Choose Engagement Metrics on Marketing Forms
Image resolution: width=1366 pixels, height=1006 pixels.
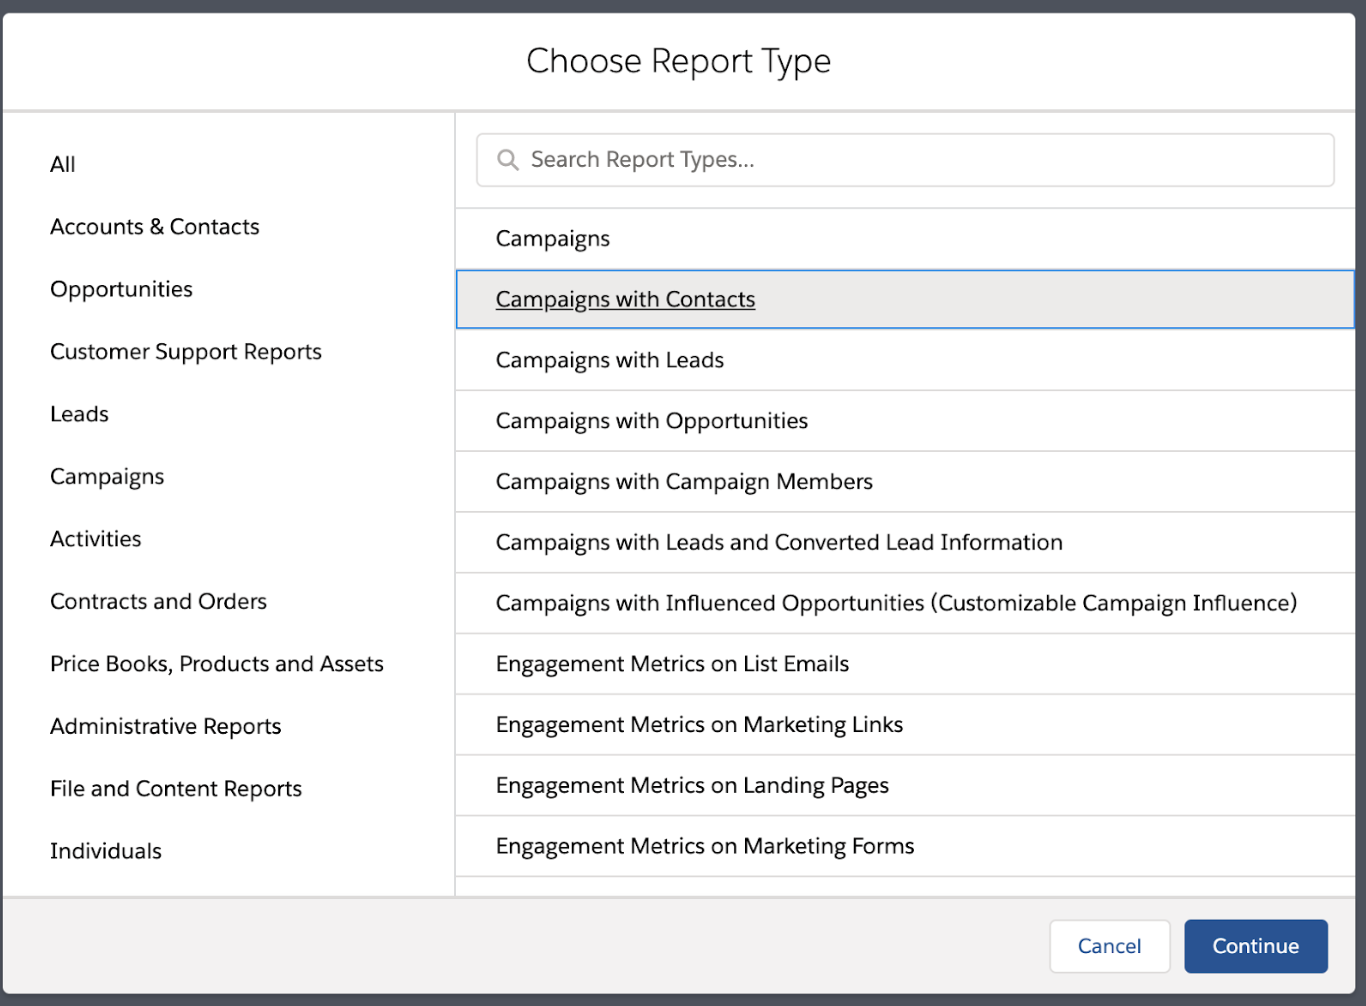(x=905, y=847)
